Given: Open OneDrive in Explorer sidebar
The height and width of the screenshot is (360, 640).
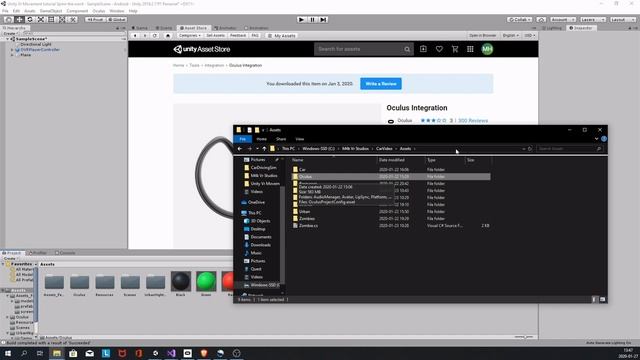Looking at the screenshot, I should [256, 202].
